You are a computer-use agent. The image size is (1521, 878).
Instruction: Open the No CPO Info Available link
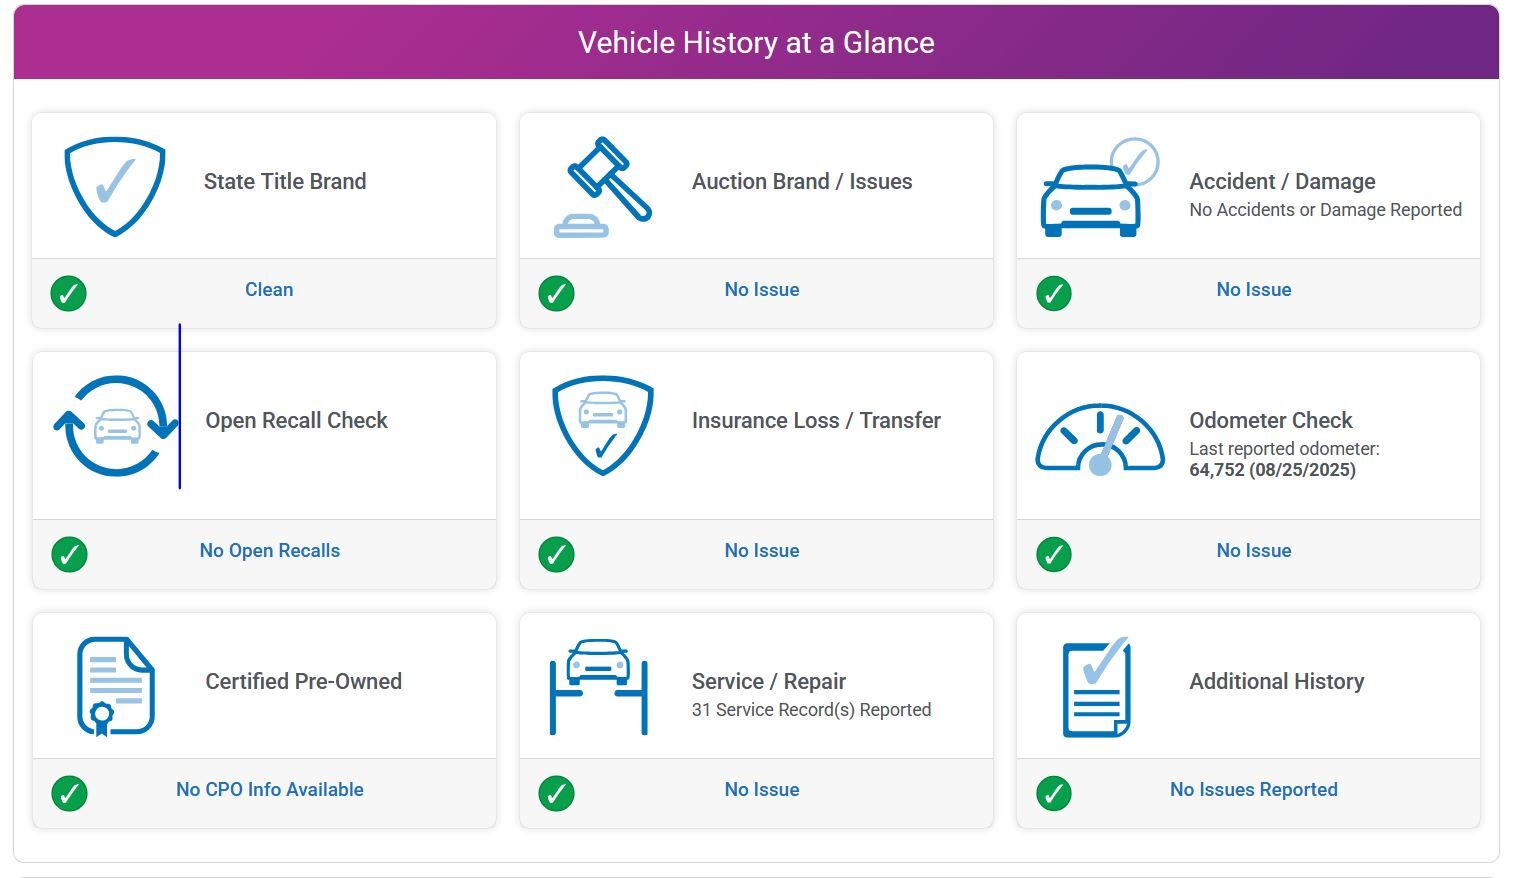pyautogui.click(x=269, y=790)
